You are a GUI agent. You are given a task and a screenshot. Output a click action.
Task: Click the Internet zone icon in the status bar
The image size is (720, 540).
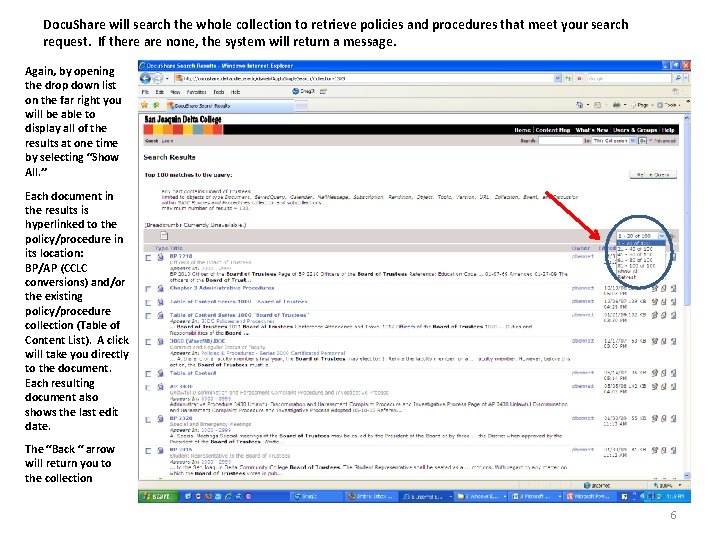coord(587,485)
